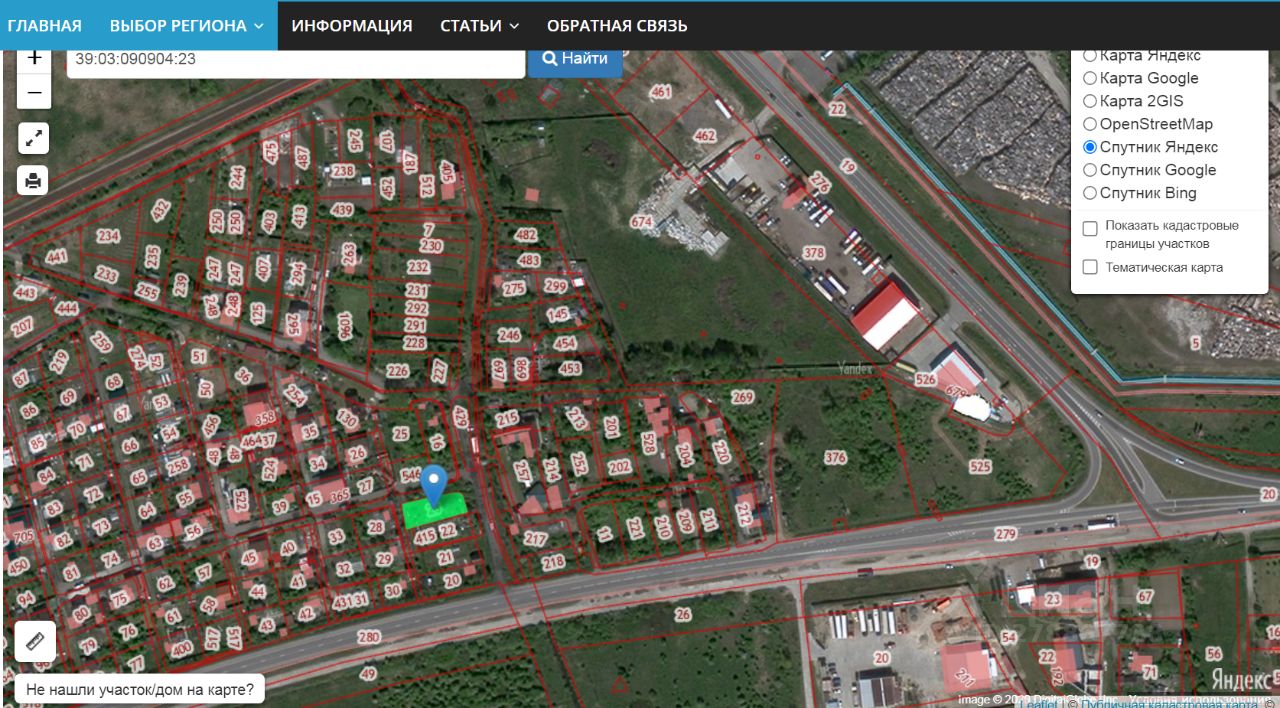The image size is (1280, 708).
Task: Expand the СТАТЬИ dropdown menu
Action: [x=480, y=25]
